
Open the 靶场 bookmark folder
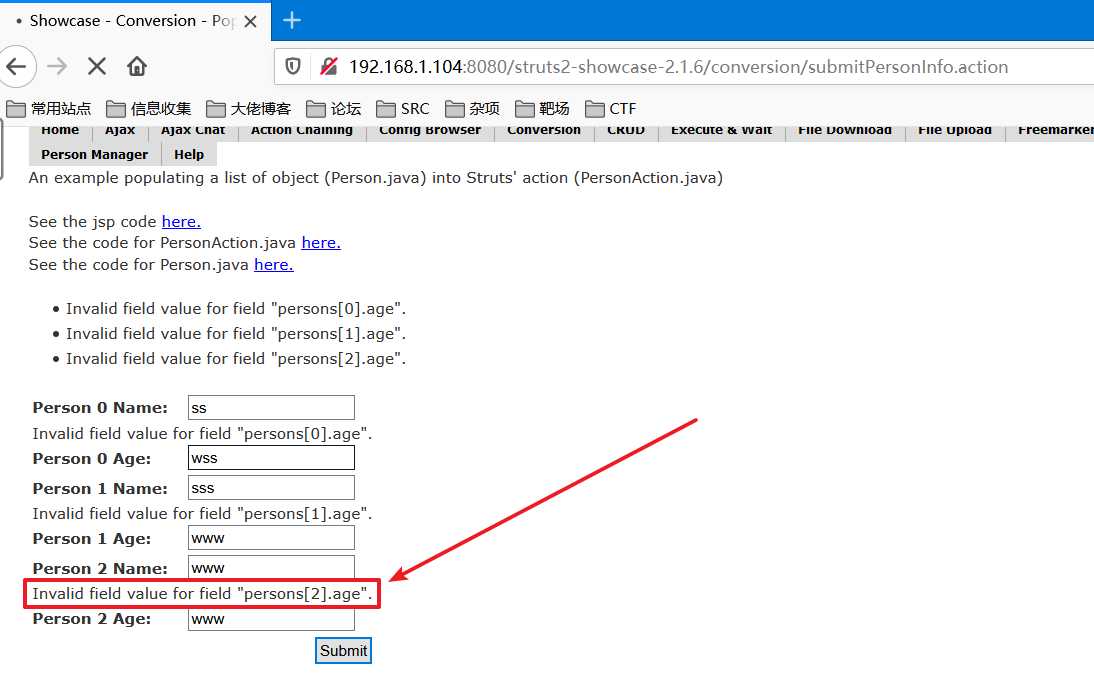click(x=542, y=109)
